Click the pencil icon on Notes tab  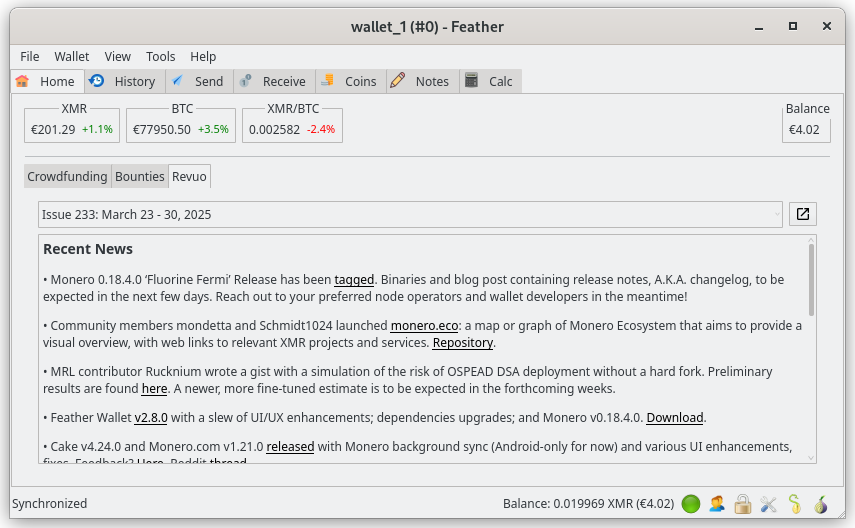coord(398,80)
